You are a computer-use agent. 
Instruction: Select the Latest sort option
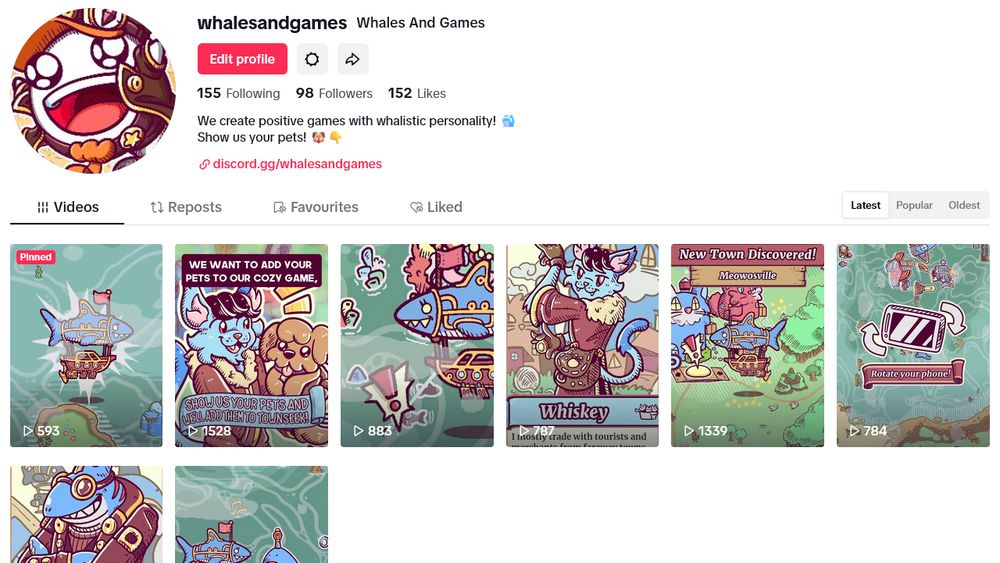click(x=865, y=205)
